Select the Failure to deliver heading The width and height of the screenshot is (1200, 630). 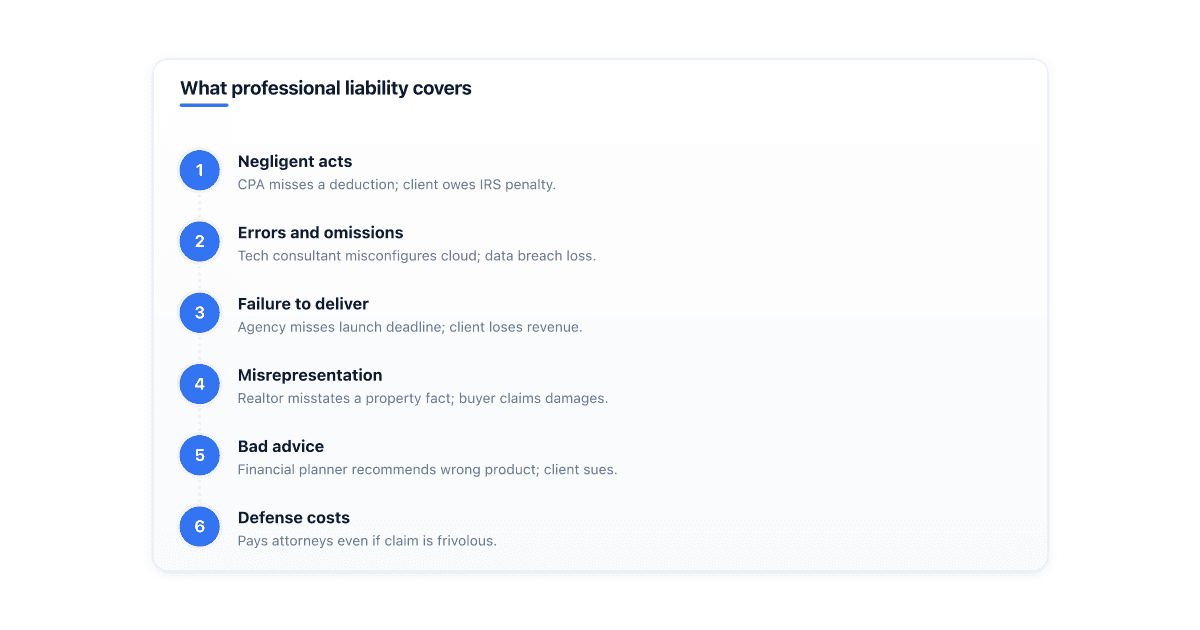click(x=303, y=304)
